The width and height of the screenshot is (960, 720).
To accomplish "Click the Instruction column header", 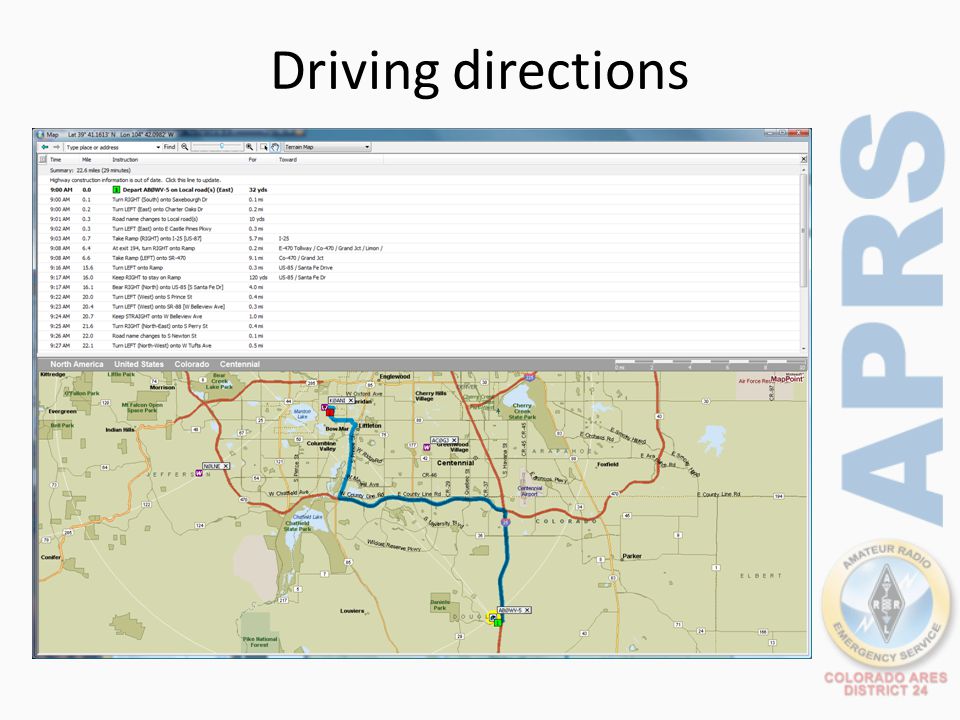I will tap(125, 160).
